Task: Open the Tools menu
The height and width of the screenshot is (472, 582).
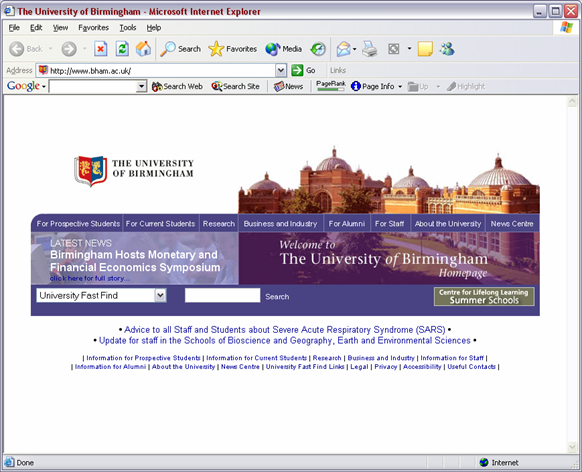Action: point(128,27)
